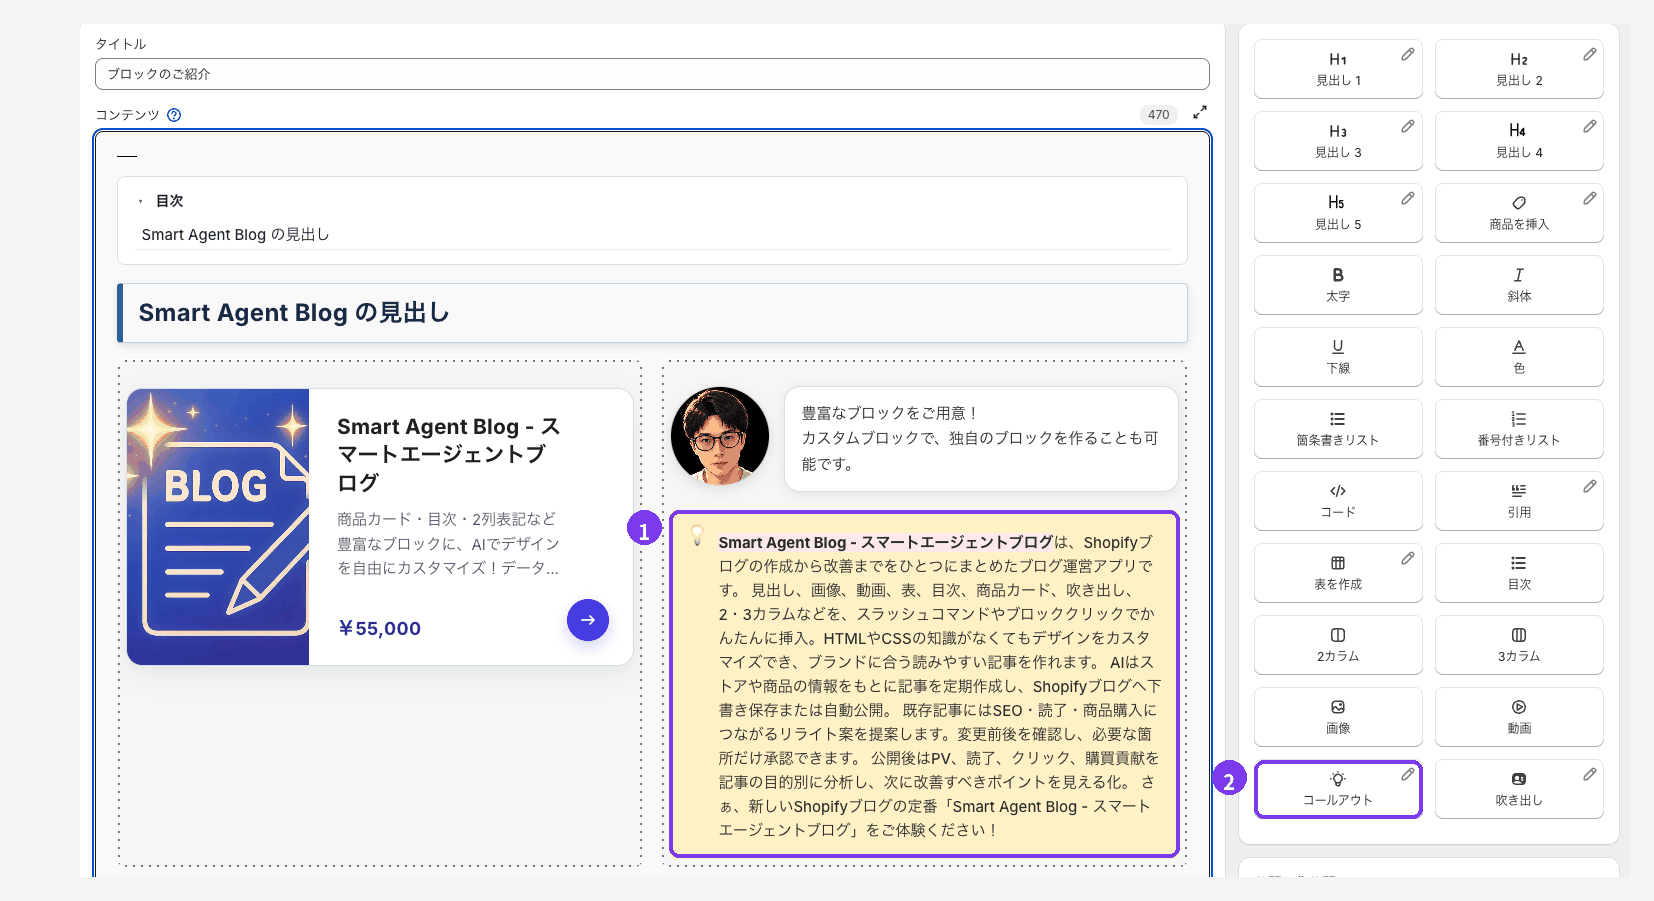Insert a 見出し 4 heading block
Screen dimensions: 1654x901
point(1519,141)
